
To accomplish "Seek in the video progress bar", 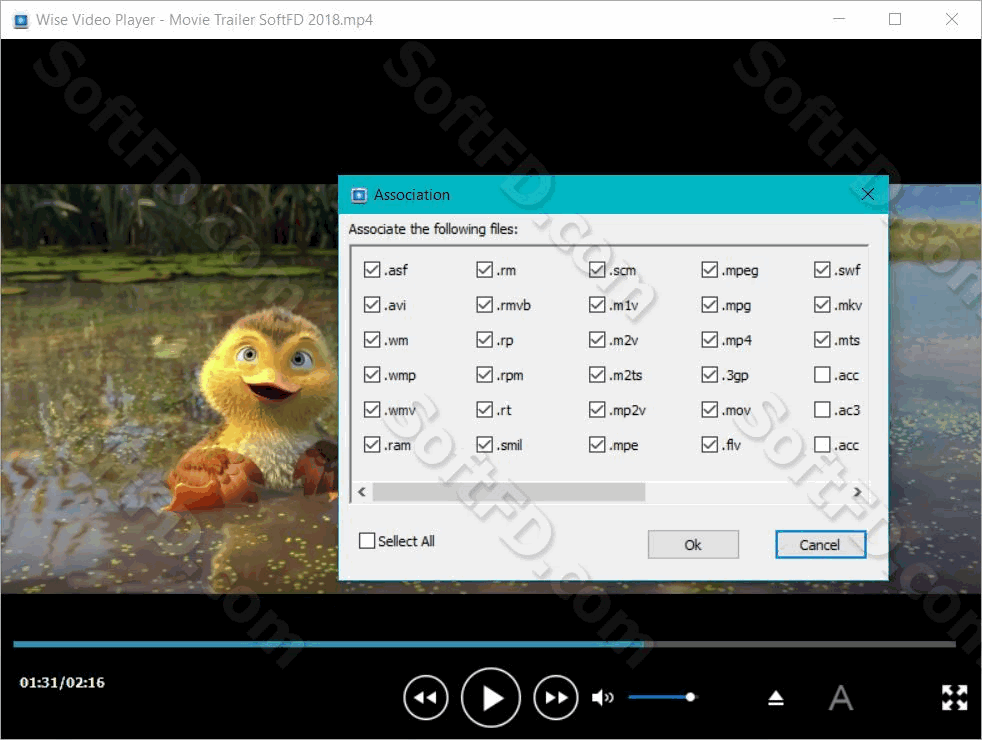I will tap(484, 644).
